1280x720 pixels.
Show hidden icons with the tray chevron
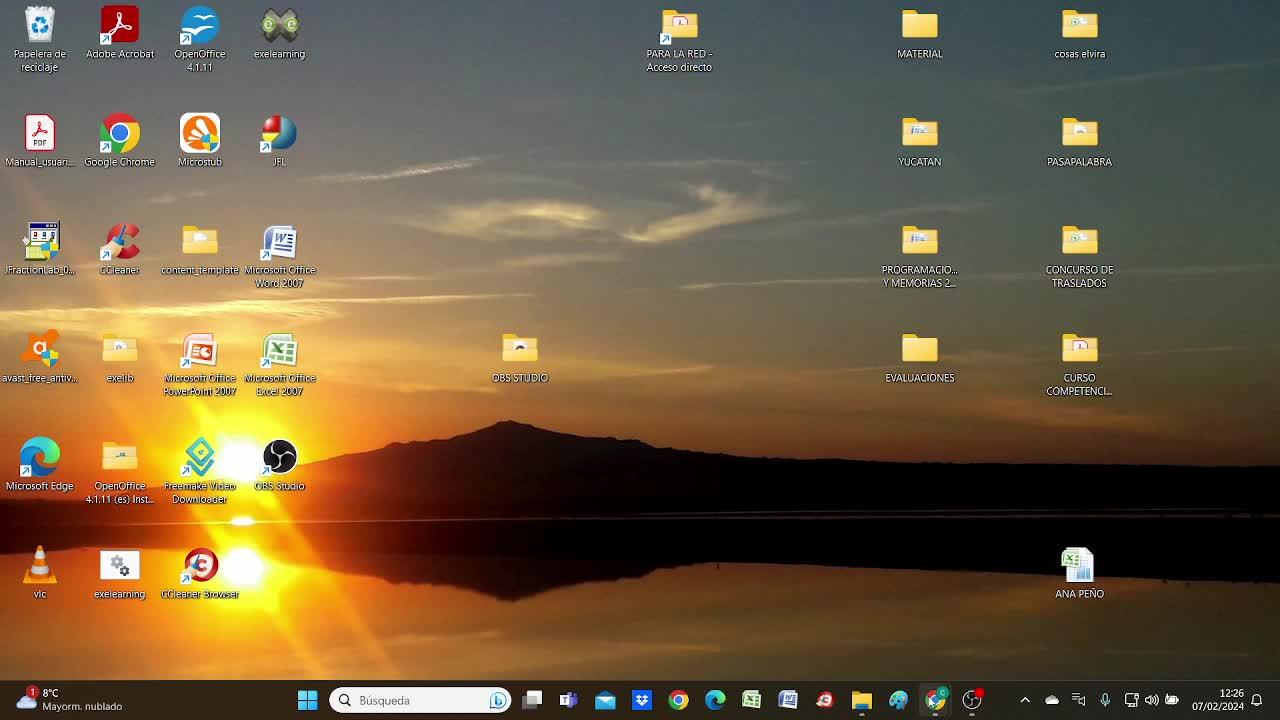pyautogui.click(x=1025, y=700)
